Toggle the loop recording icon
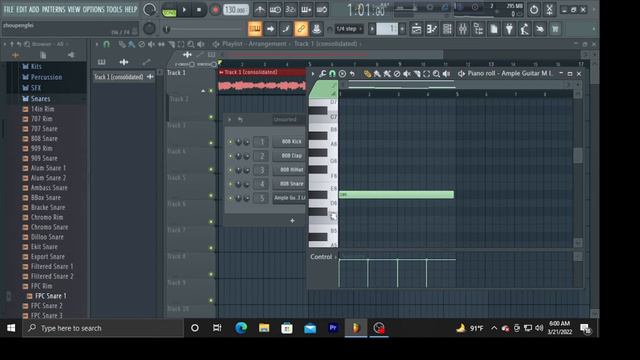The image size is (640, 360). (322, 10)
